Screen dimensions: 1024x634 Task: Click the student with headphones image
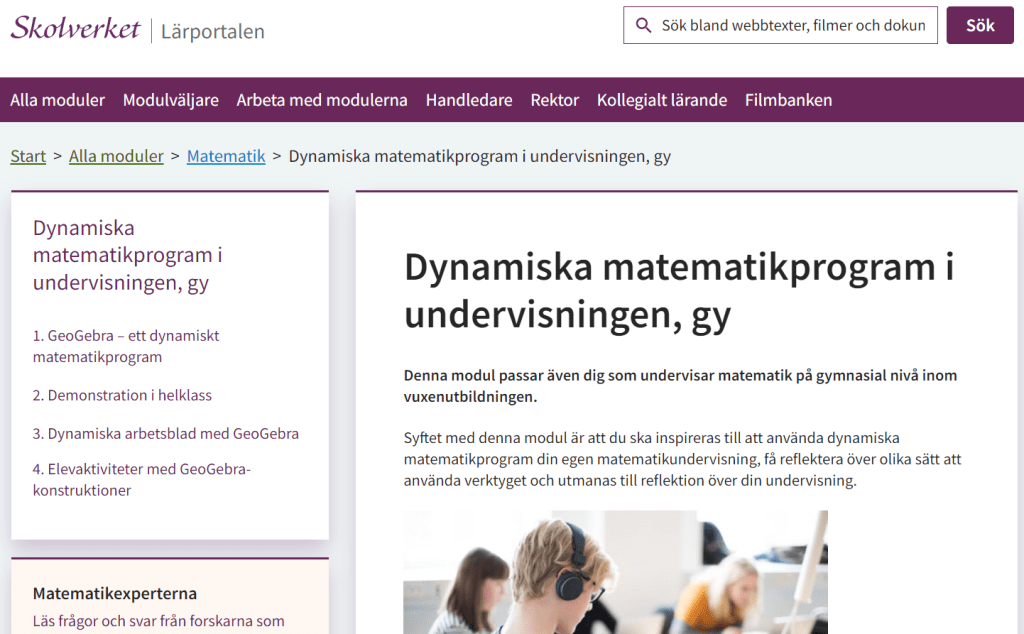click(615, 572)
